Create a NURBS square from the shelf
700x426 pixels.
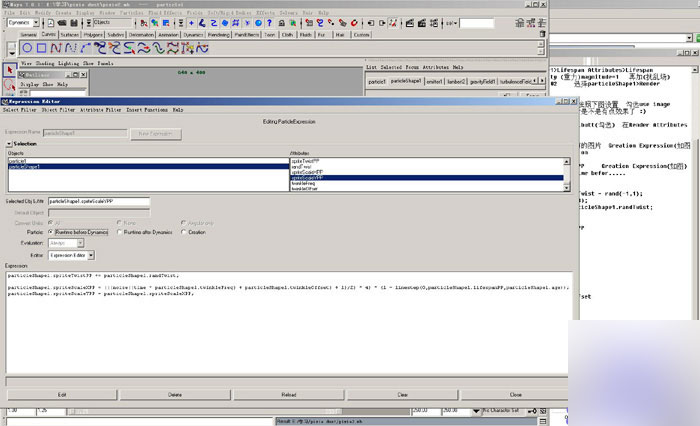42,48
